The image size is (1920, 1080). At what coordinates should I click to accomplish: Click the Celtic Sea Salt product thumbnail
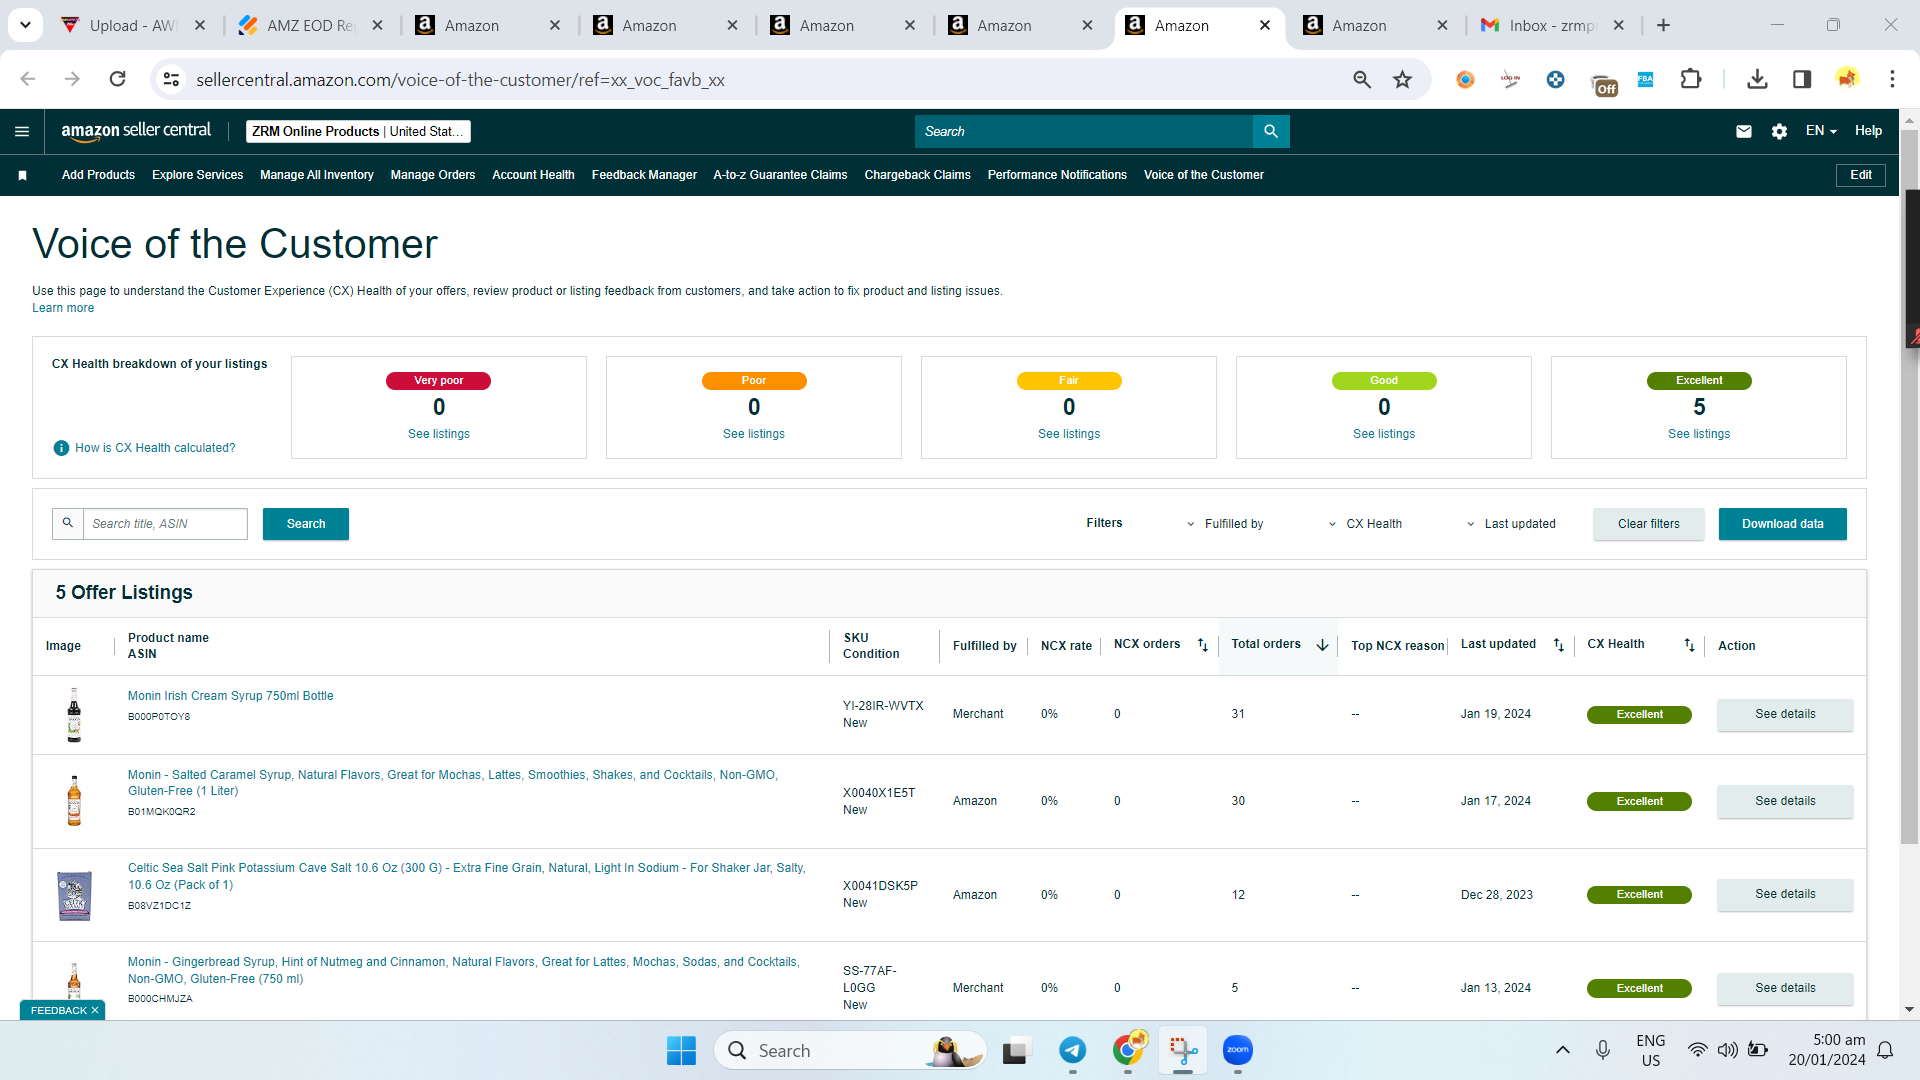click(x=74, y=895)
